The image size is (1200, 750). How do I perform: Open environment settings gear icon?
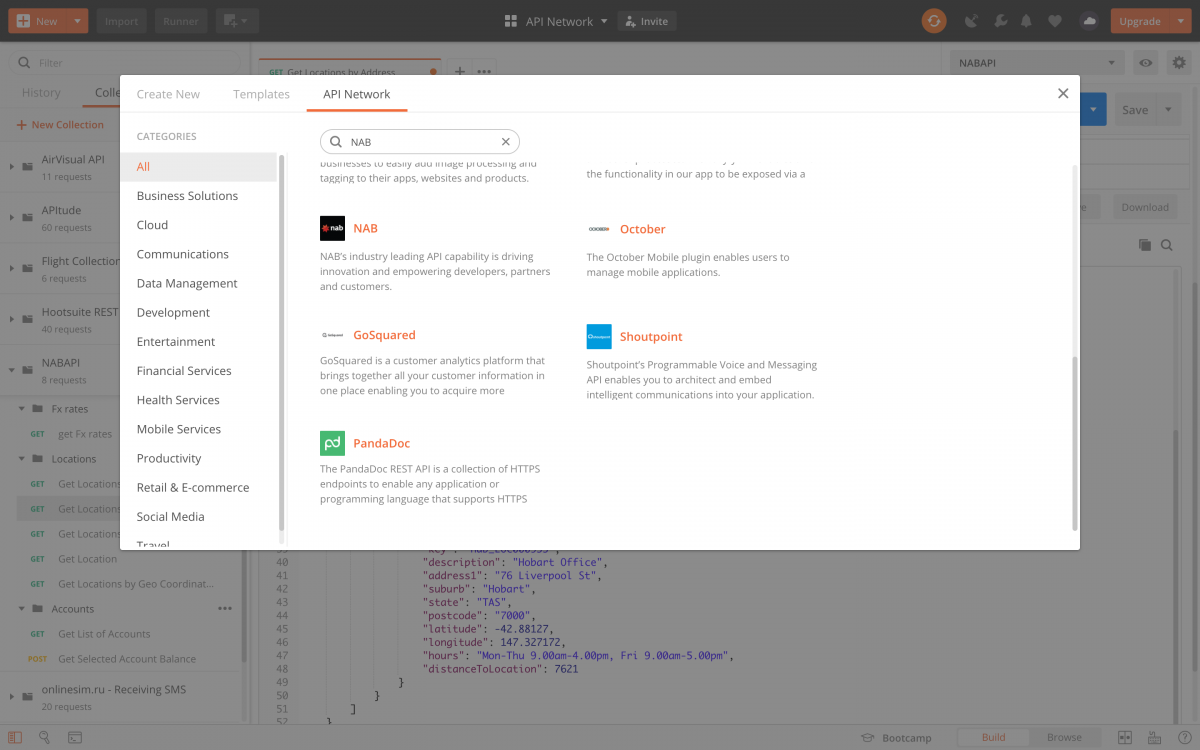[x=1179, y=63]
